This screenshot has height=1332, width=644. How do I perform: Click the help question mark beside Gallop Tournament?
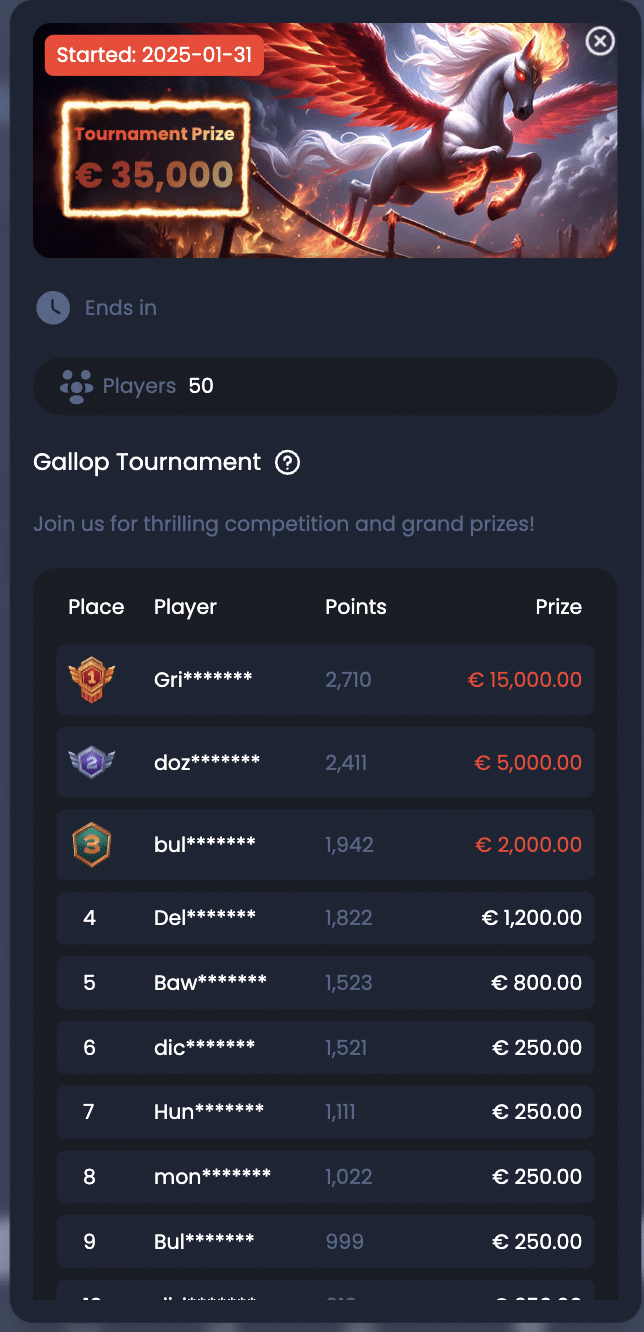pos(288,462)
